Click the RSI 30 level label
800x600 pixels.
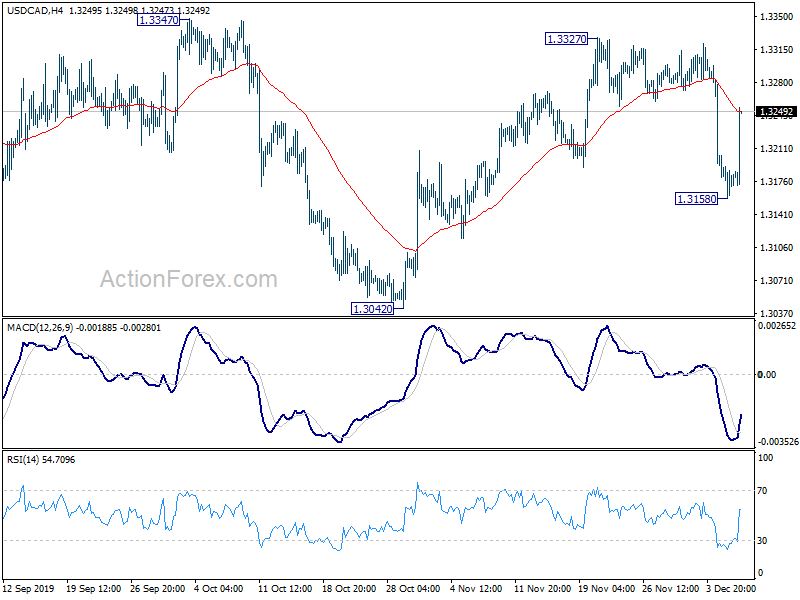tap(762, 540)
